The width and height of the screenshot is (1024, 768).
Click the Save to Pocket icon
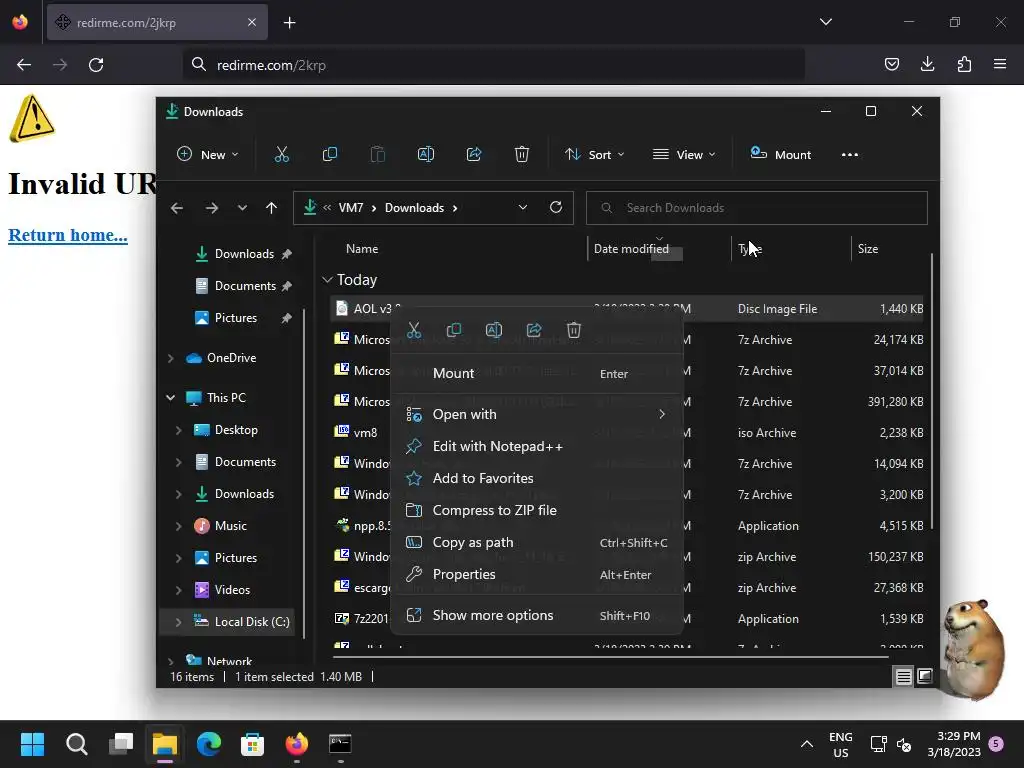click(891, 64)
